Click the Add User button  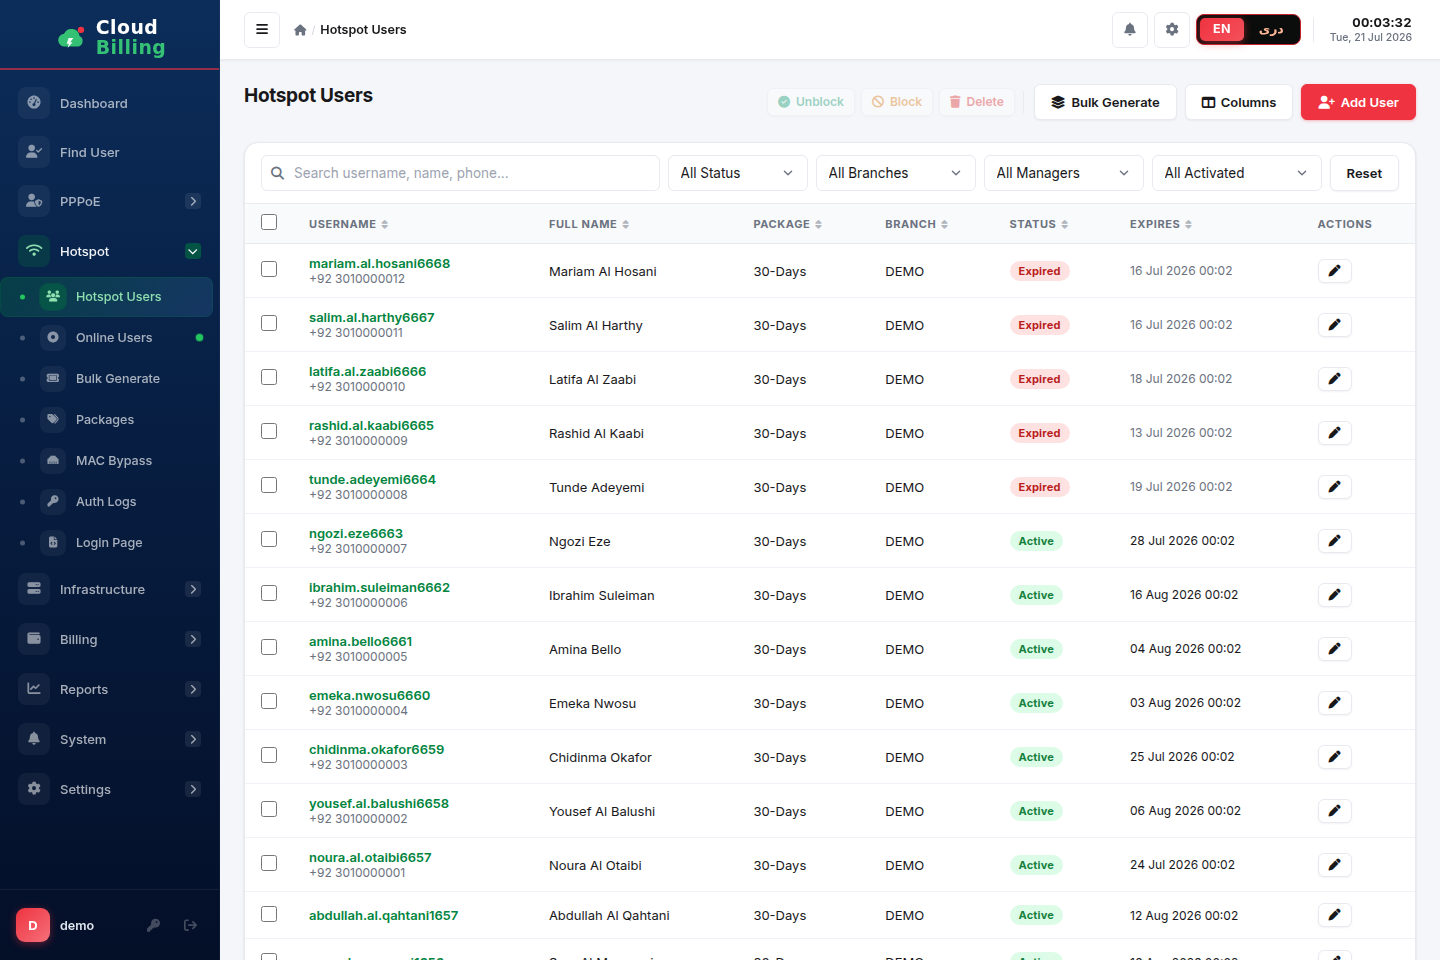pos(1358,102)
